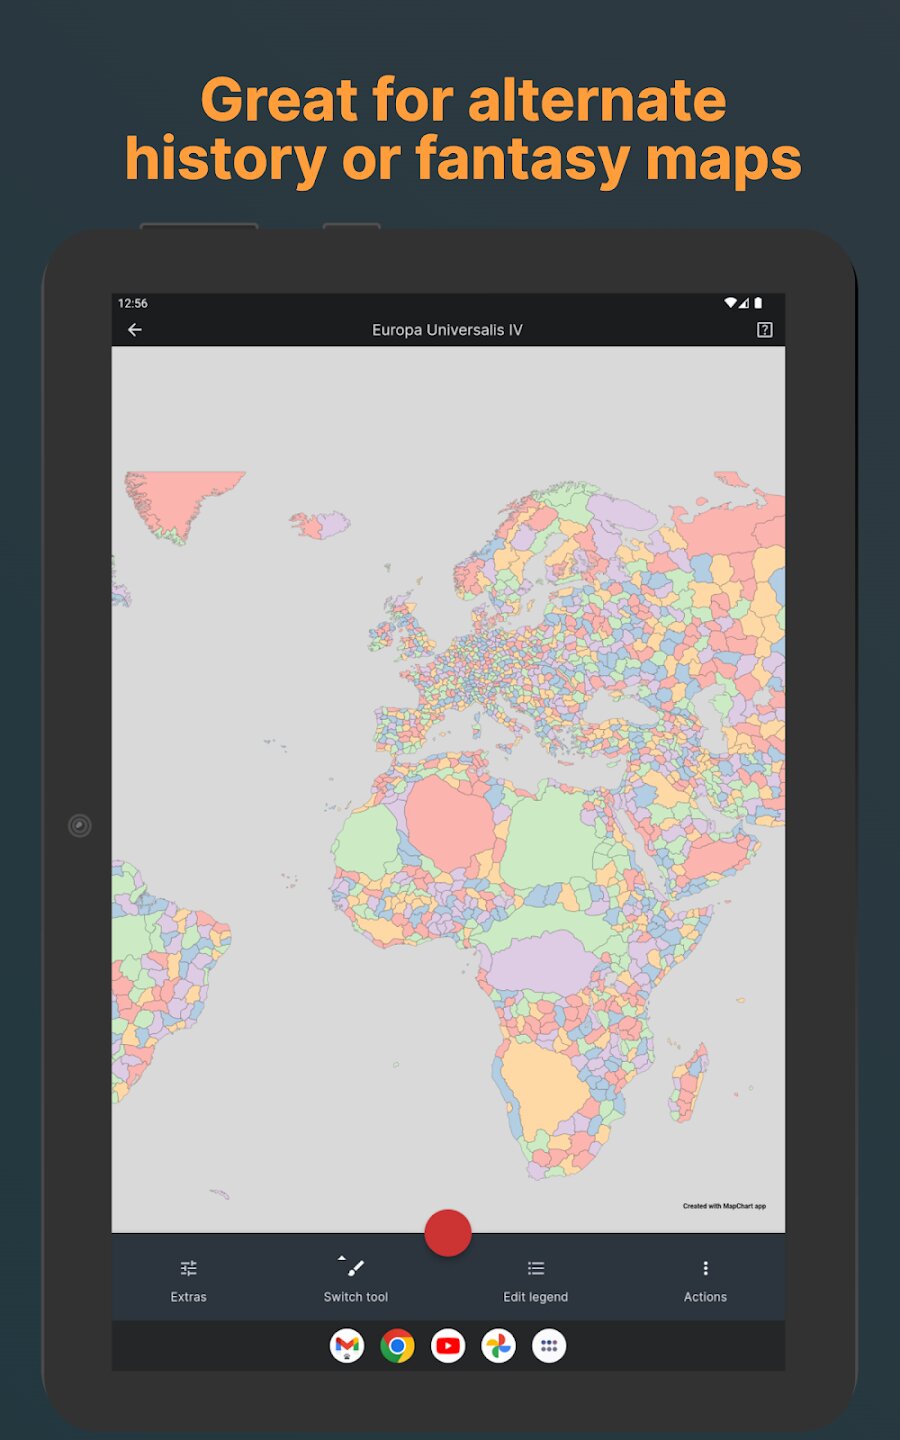Tap the cellular signal status icon
The image size is (900, 1440).
coord(744,303)
